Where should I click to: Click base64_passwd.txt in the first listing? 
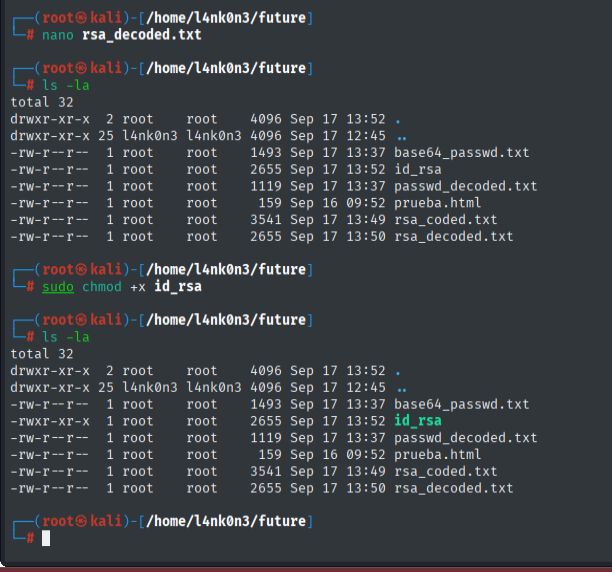(461, 153)
